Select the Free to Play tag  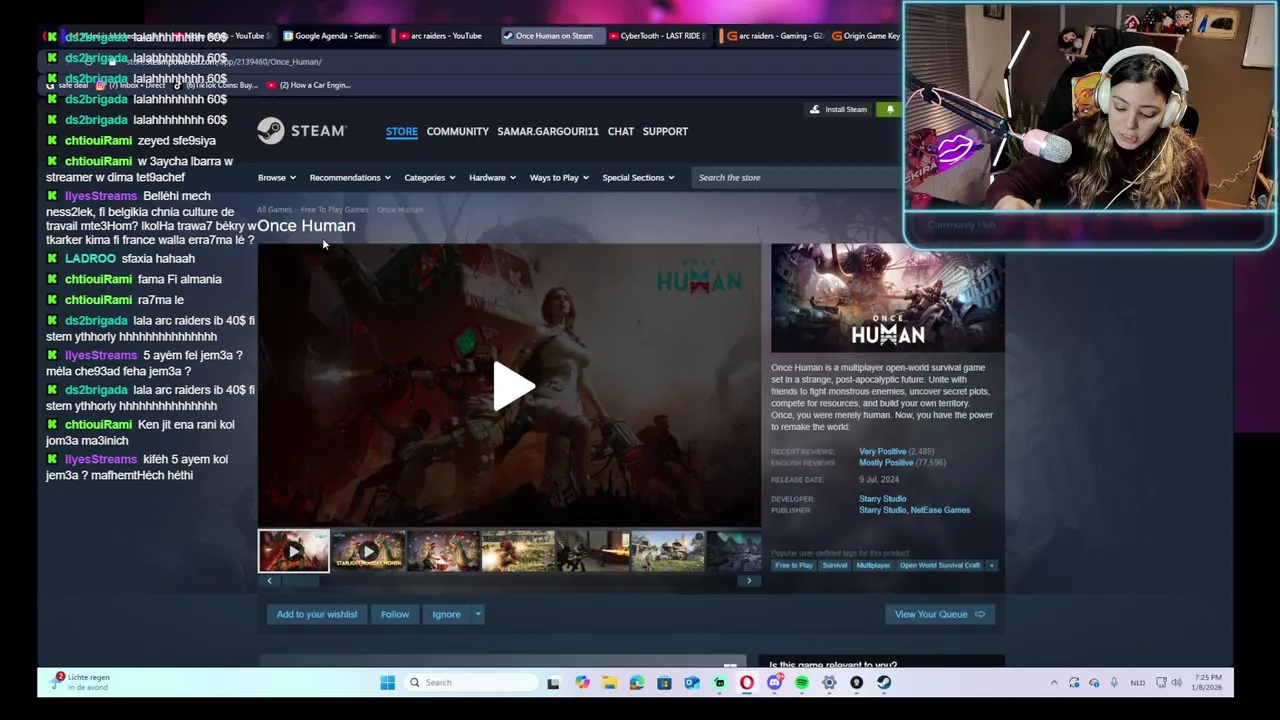[x=794, y=565]
